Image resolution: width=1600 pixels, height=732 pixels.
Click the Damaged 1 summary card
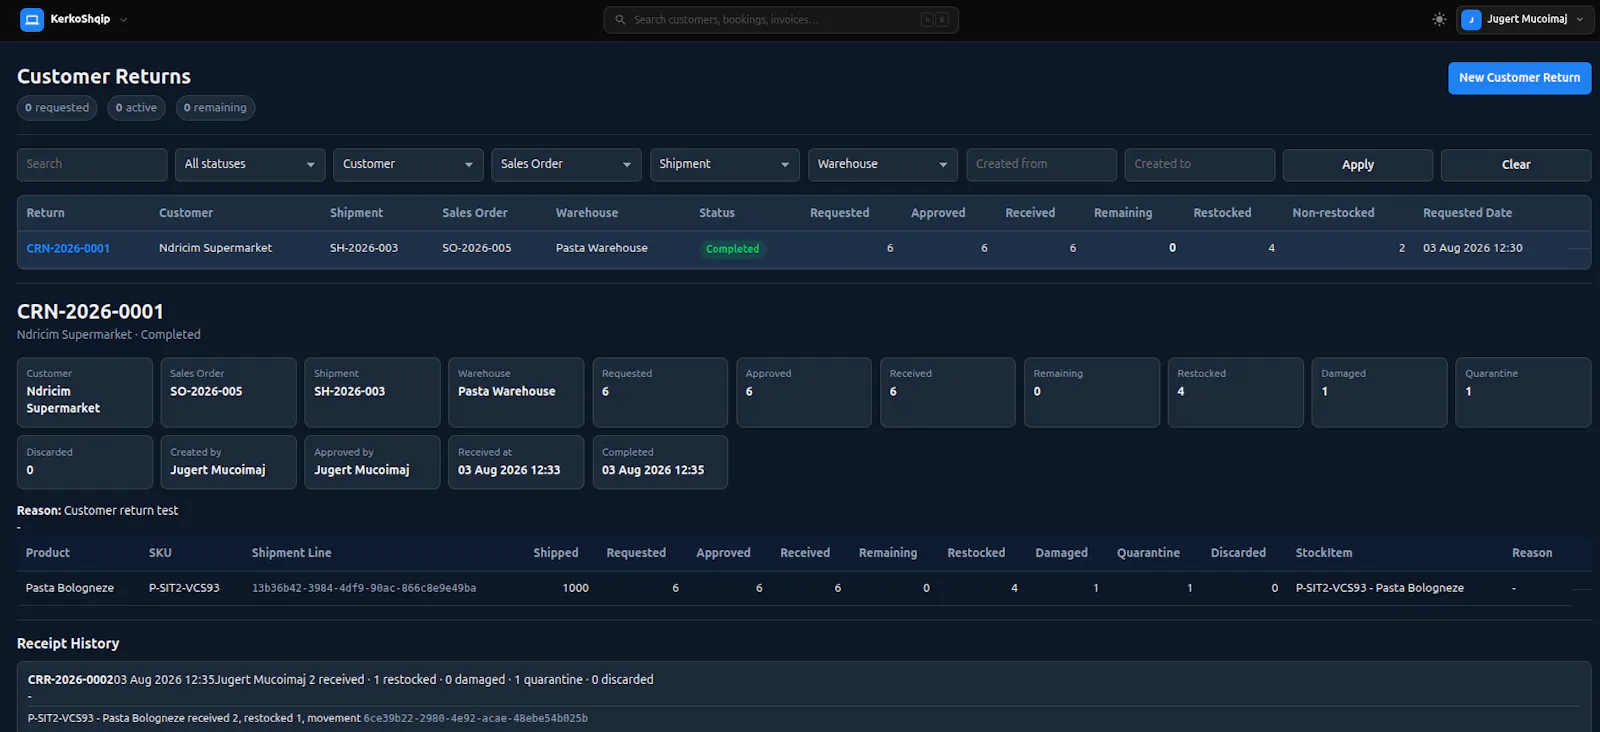1379,392
